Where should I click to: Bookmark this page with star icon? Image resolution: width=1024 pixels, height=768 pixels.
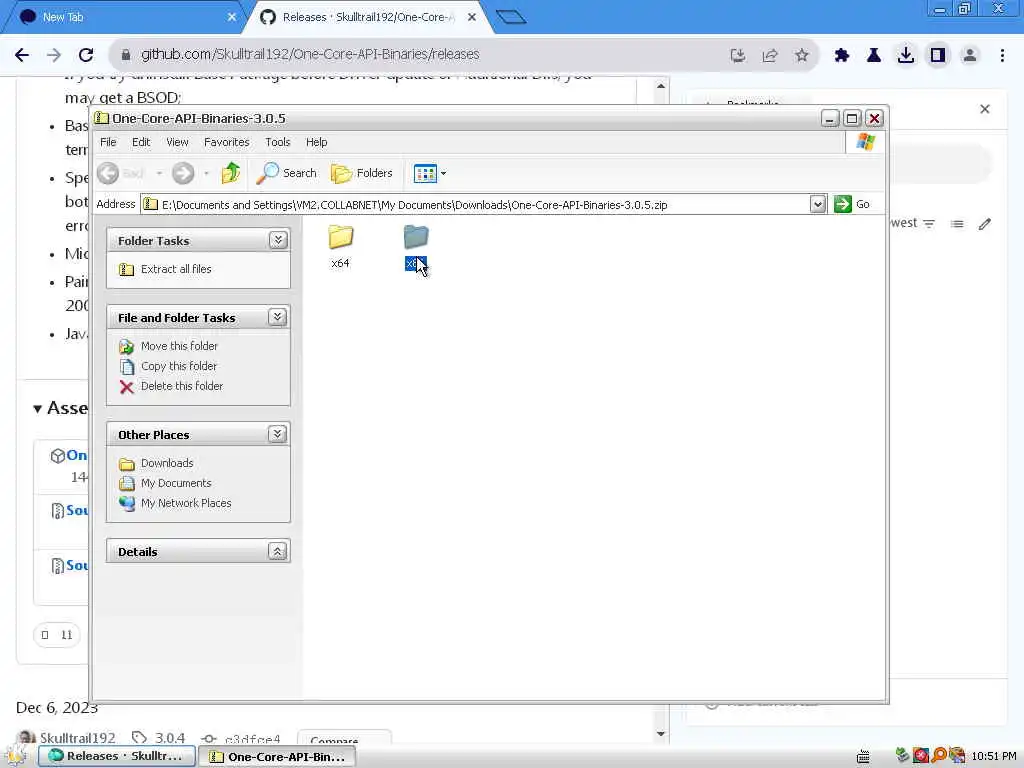point(802,56)
